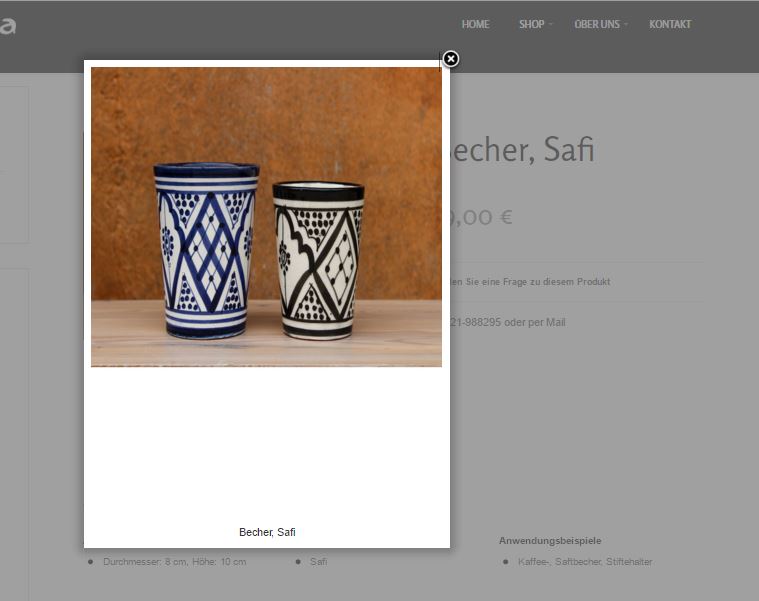
Task: Select ÜBER UNS in the navigation
Action: pyautogui.click(x=597, y=24)
